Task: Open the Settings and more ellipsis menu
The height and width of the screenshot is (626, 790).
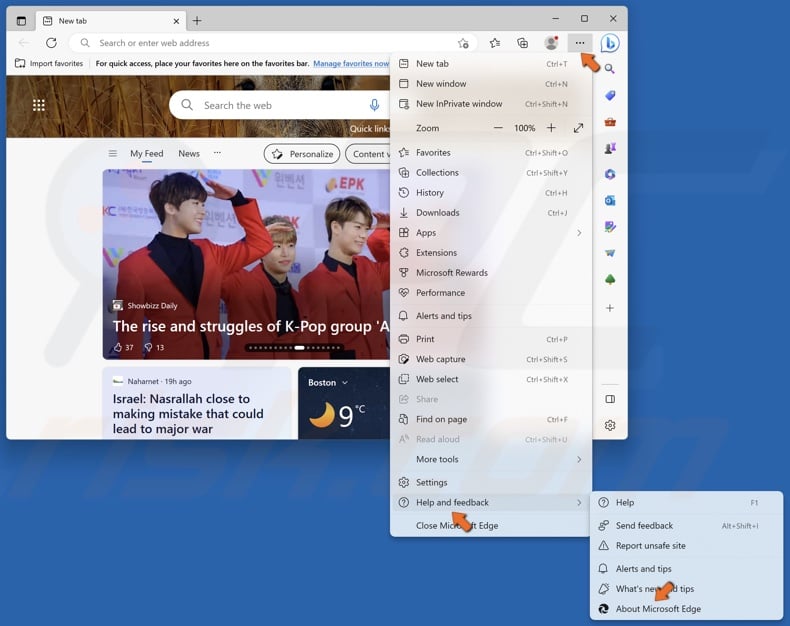Action: pos(579,43)
